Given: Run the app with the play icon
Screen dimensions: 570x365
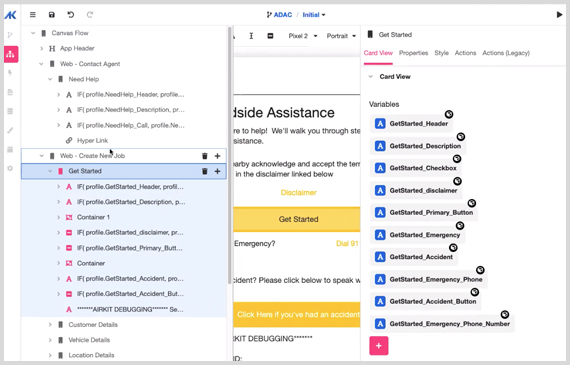Looking at the screenshot, I should coord(559,15).
